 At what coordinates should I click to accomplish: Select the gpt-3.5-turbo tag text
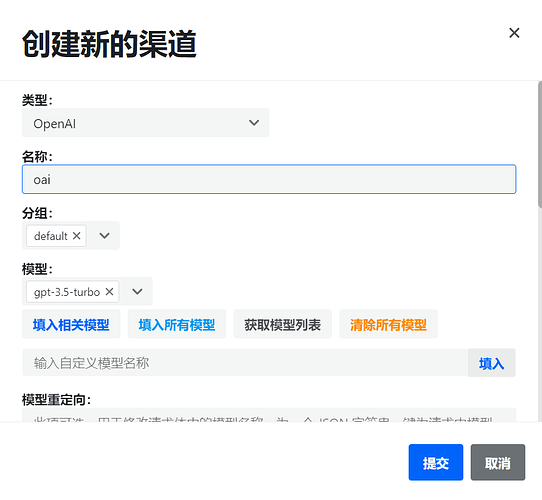pos(67,292)
